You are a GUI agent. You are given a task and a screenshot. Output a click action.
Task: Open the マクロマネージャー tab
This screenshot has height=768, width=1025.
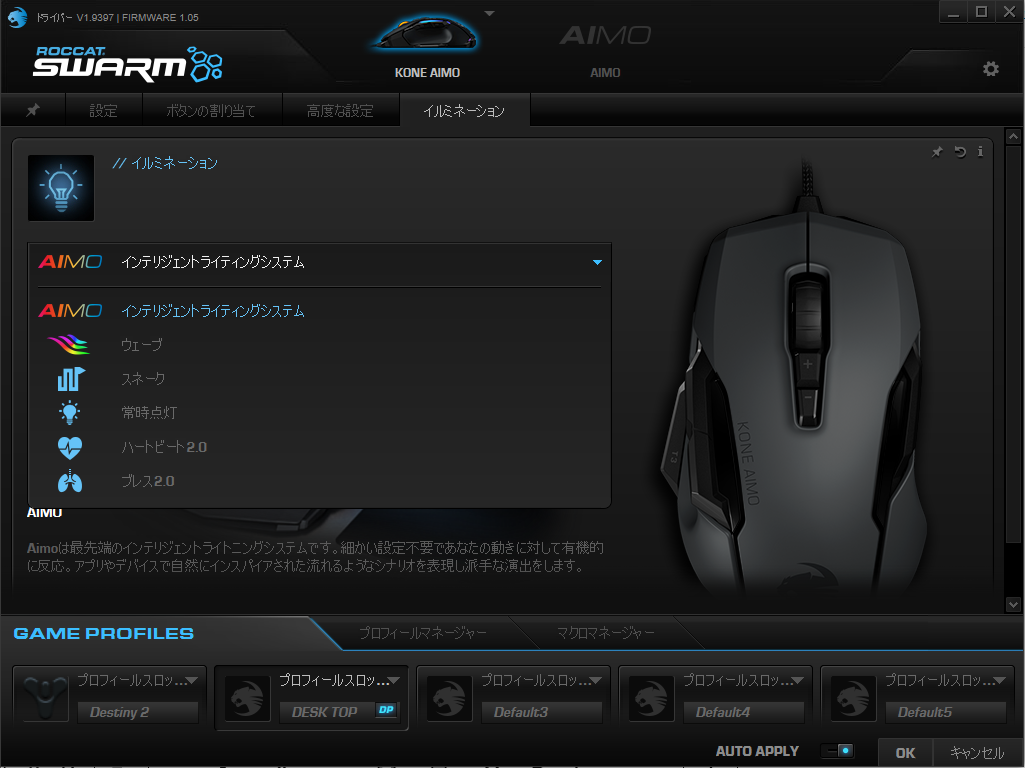tap(605, 633)
